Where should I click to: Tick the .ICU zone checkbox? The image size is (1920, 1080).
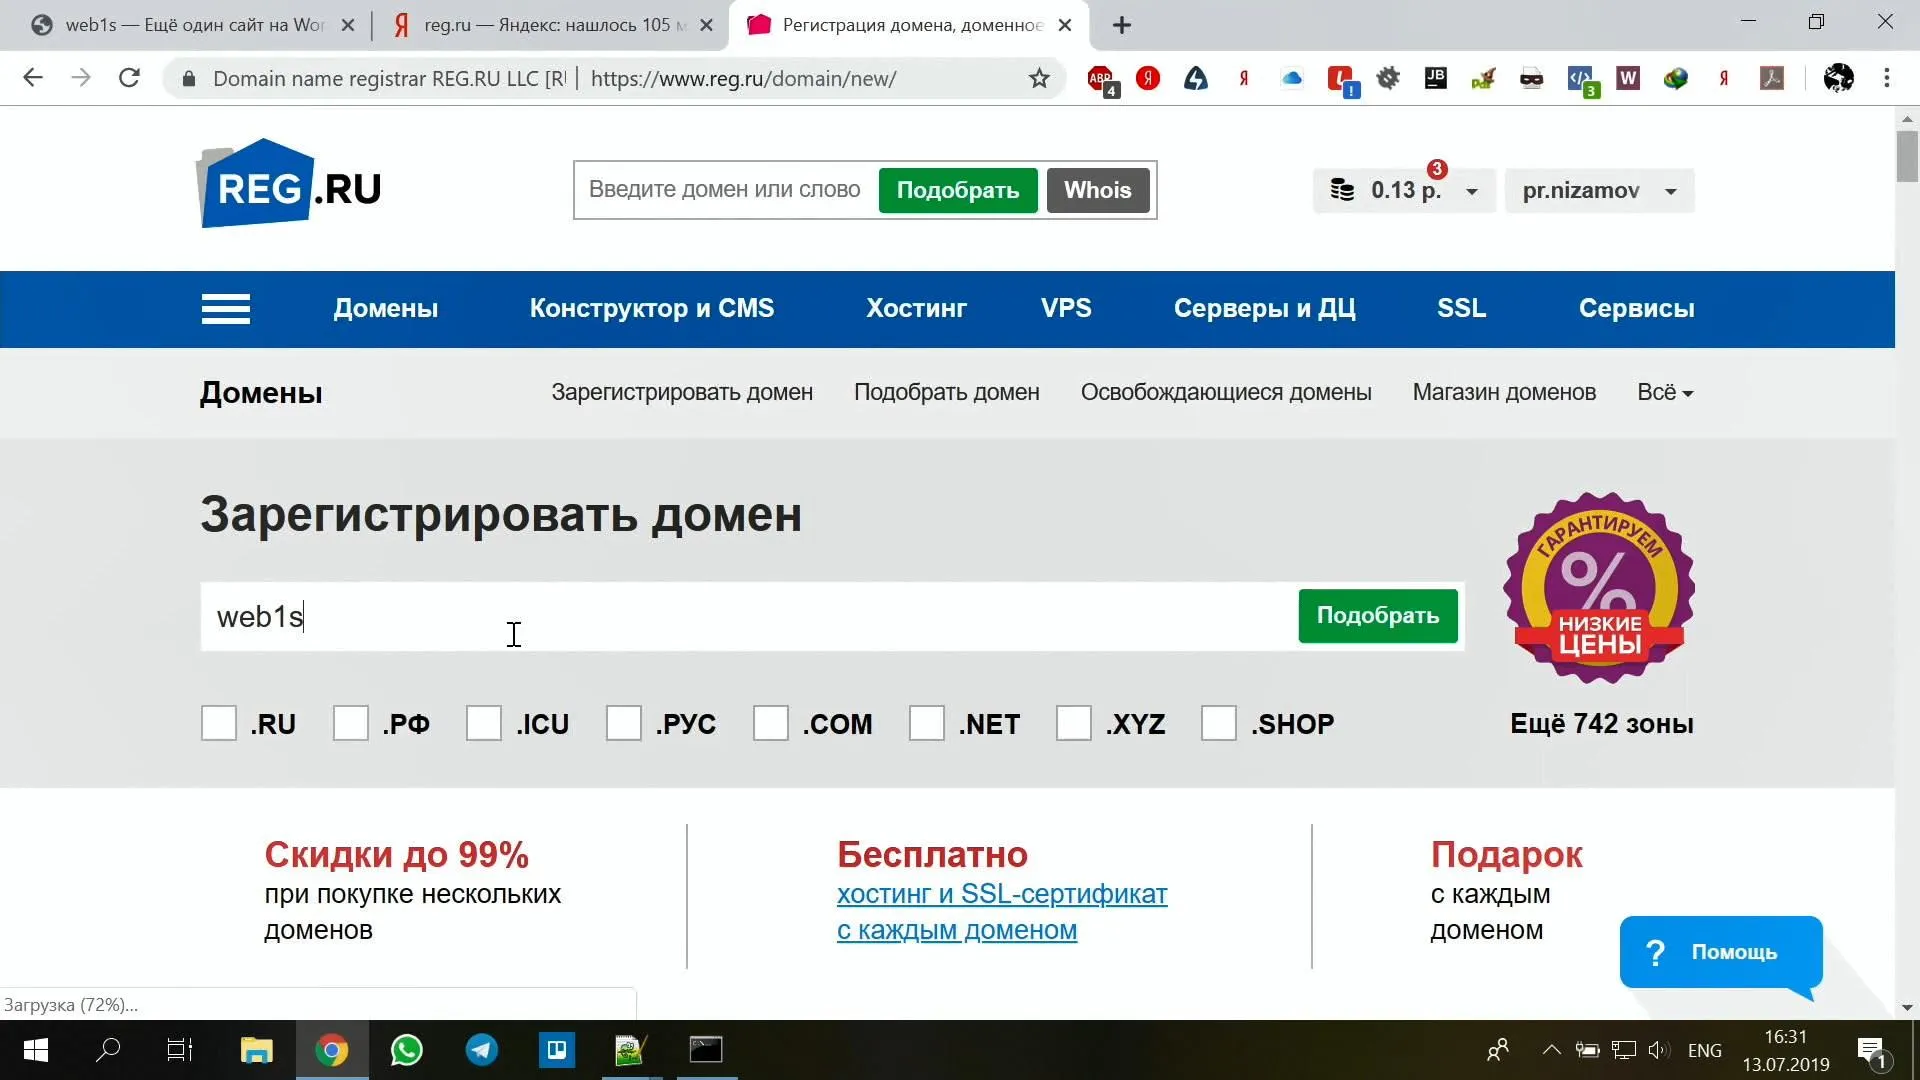[484, 723]
